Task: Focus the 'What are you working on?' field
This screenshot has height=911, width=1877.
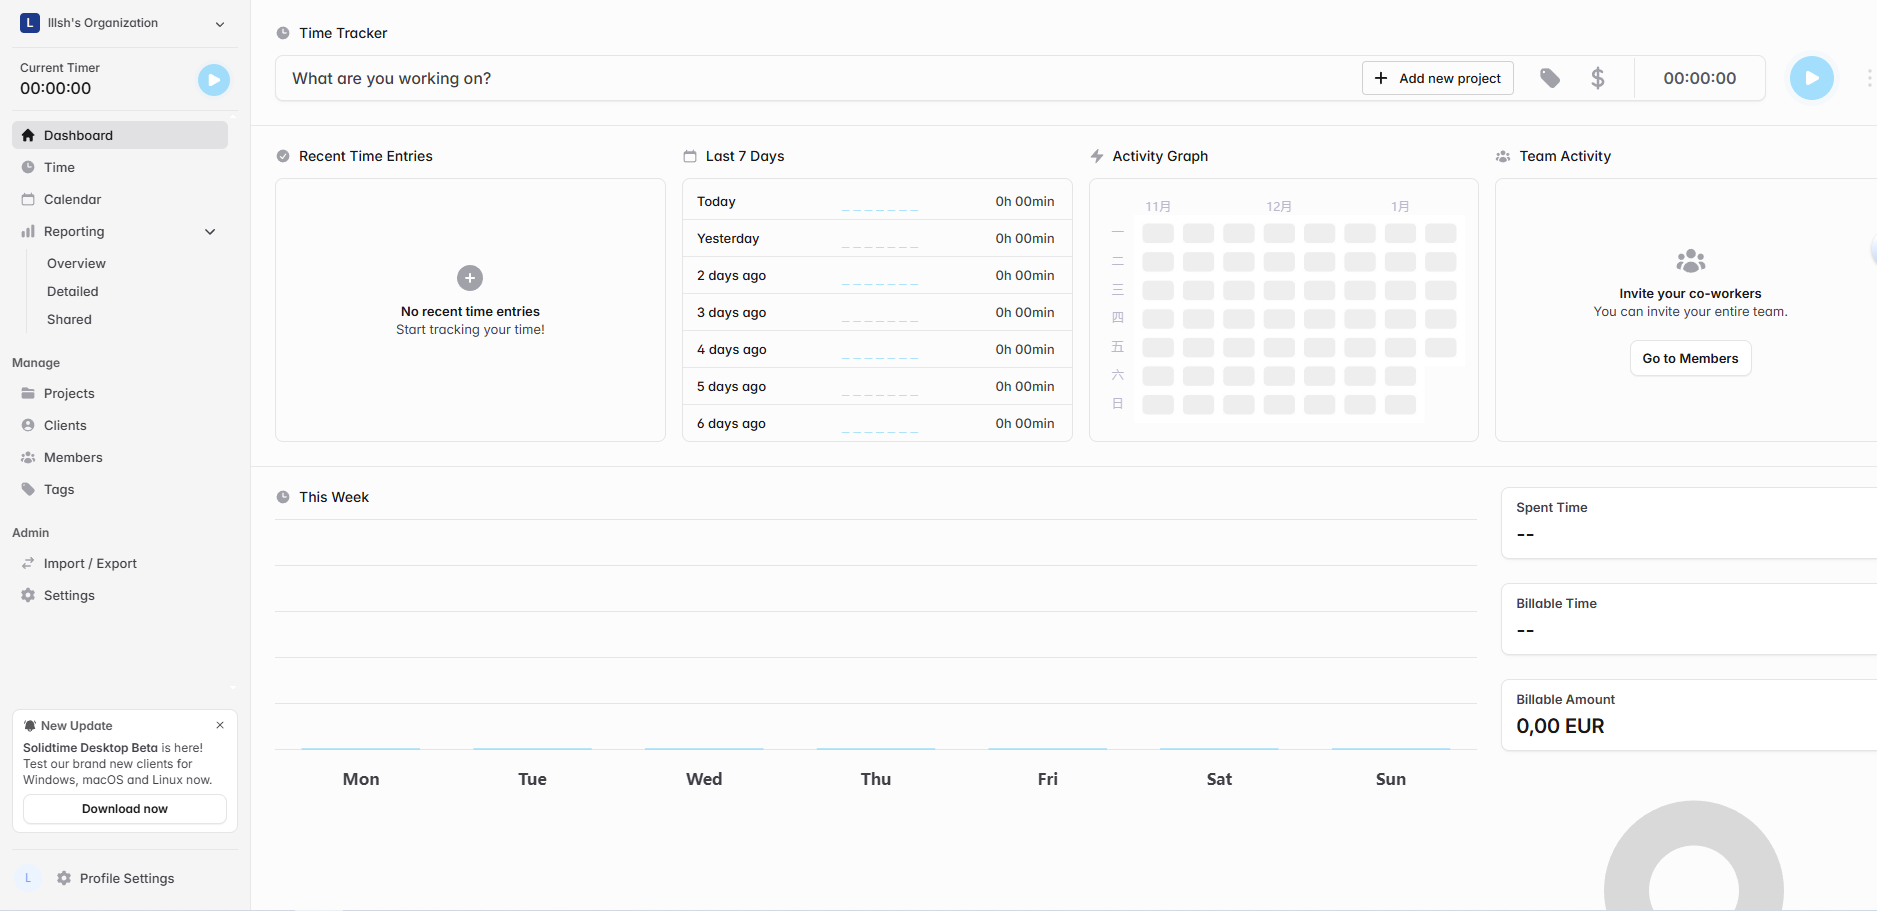Action: point(820,78)
